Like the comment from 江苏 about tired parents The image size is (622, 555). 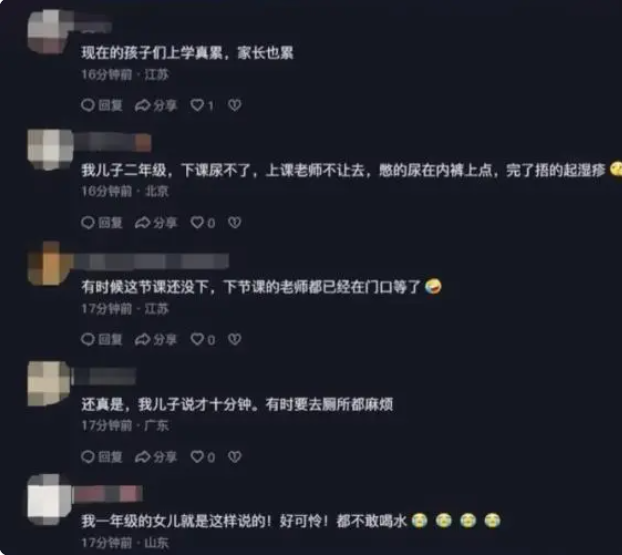coord(202,105)
